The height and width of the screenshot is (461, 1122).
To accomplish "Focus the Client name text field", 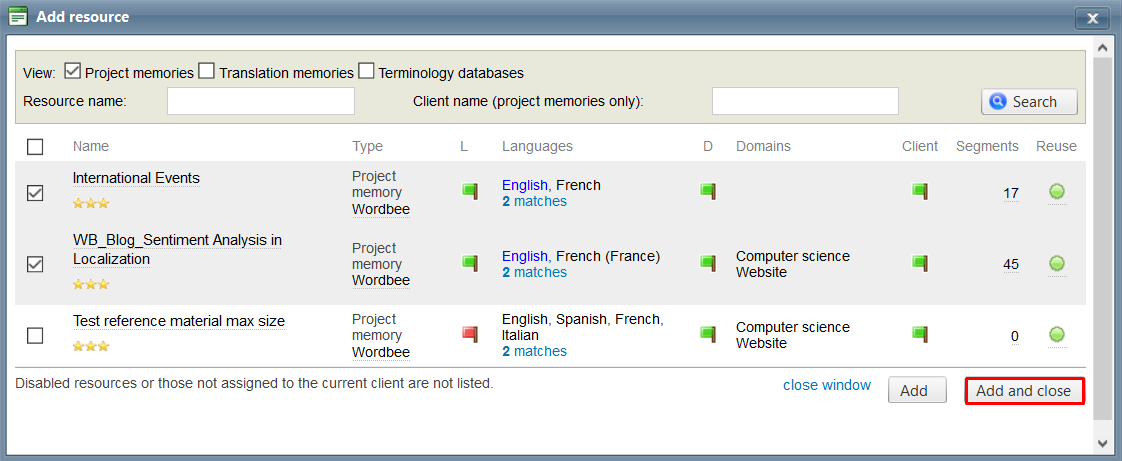I will click(804, 101).
